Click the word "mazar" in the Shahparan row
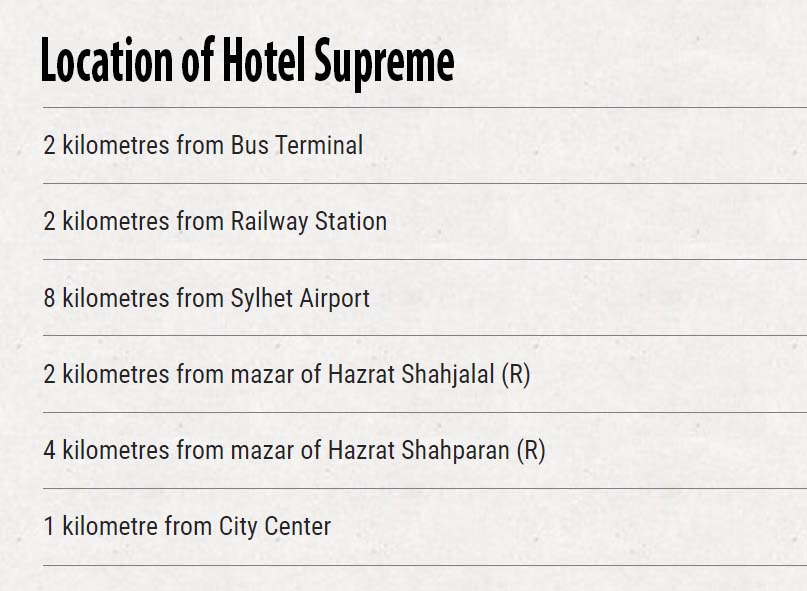Screen dimensions: 807x591 click(x=262, y=451)
